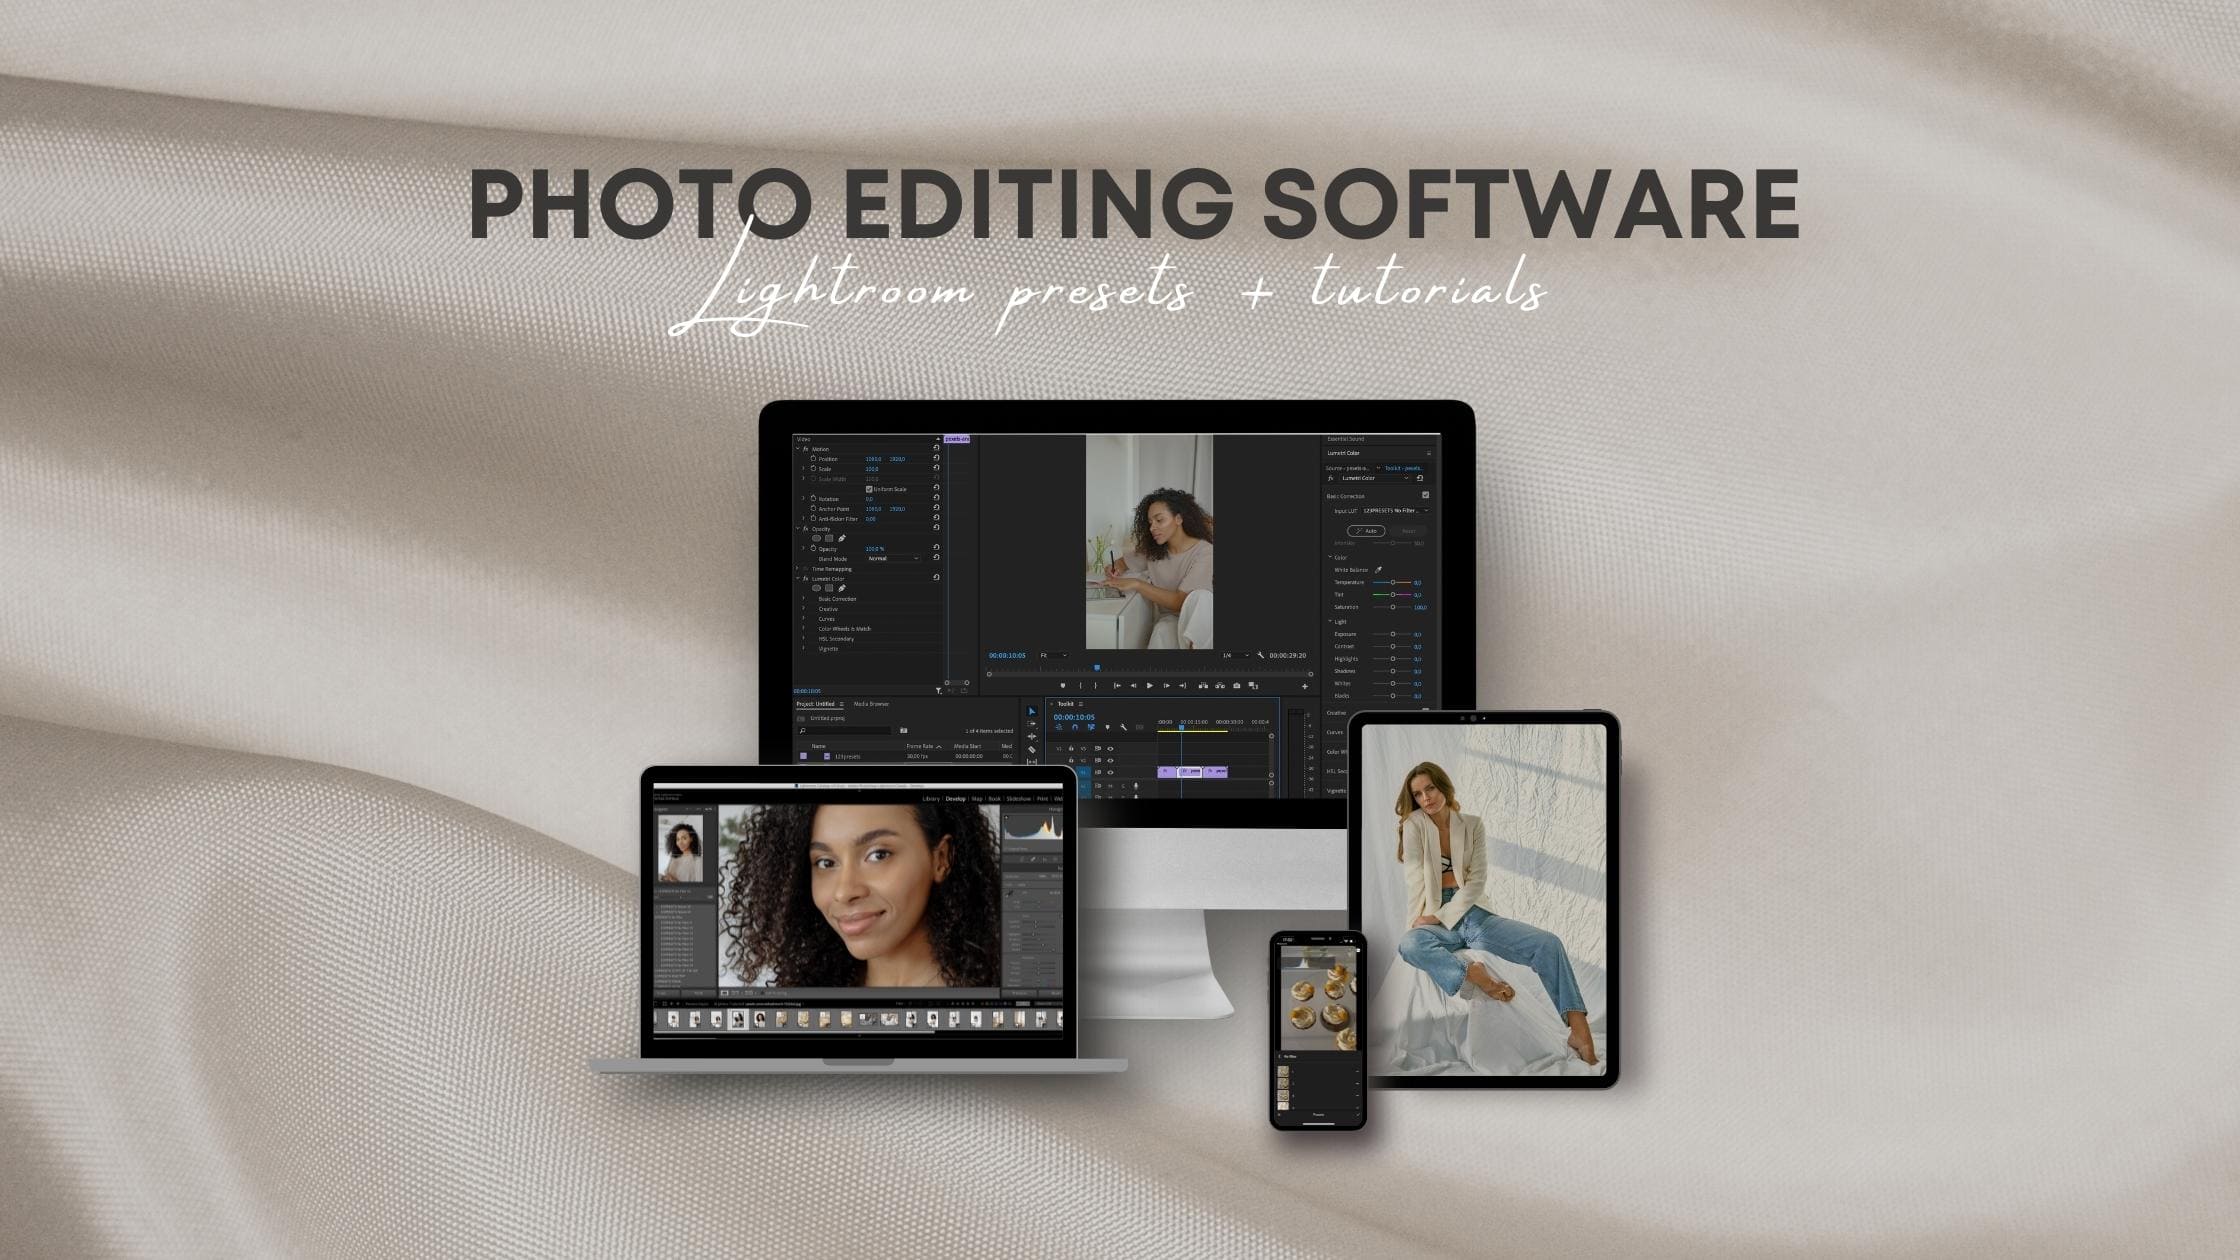Select Track Select Forward tool

[1032, 724]
